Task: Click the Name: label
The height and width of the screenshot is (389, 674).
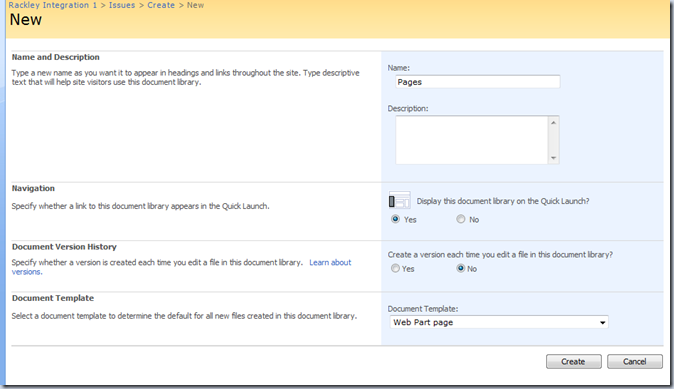Action: pyautogui.click(x=398, y=67)
